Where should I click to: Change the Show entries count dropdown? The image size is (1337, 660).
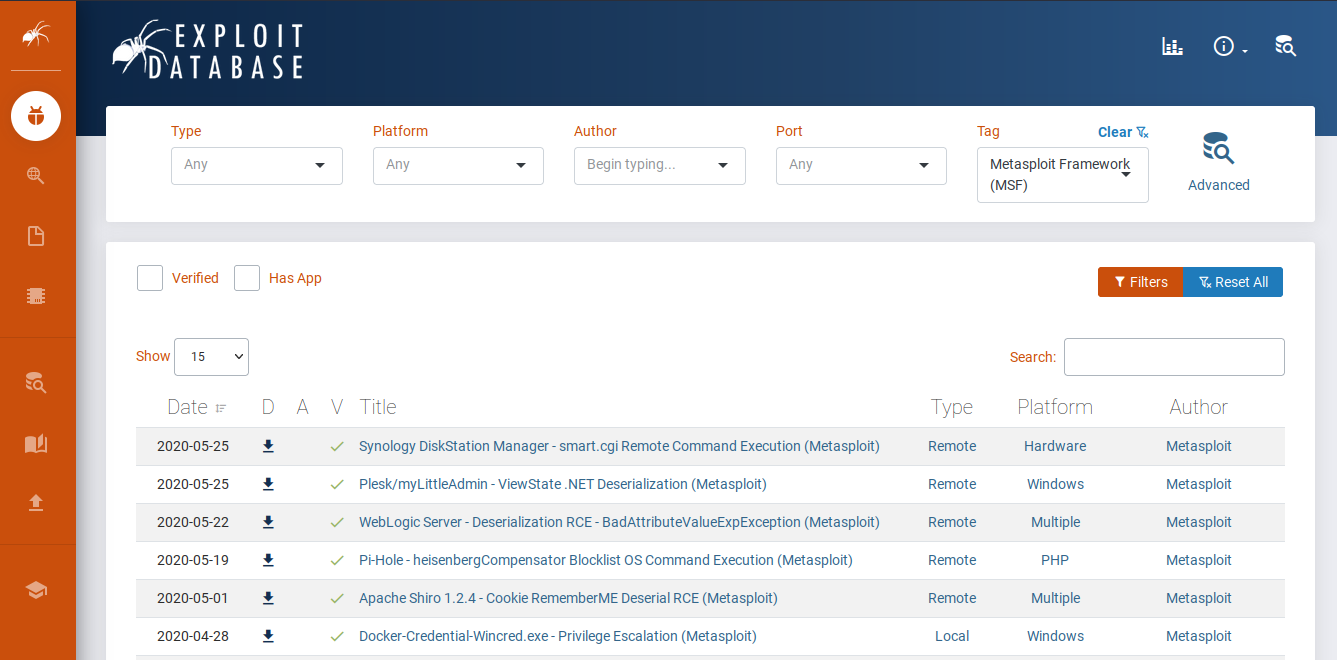tap(211, 357)
